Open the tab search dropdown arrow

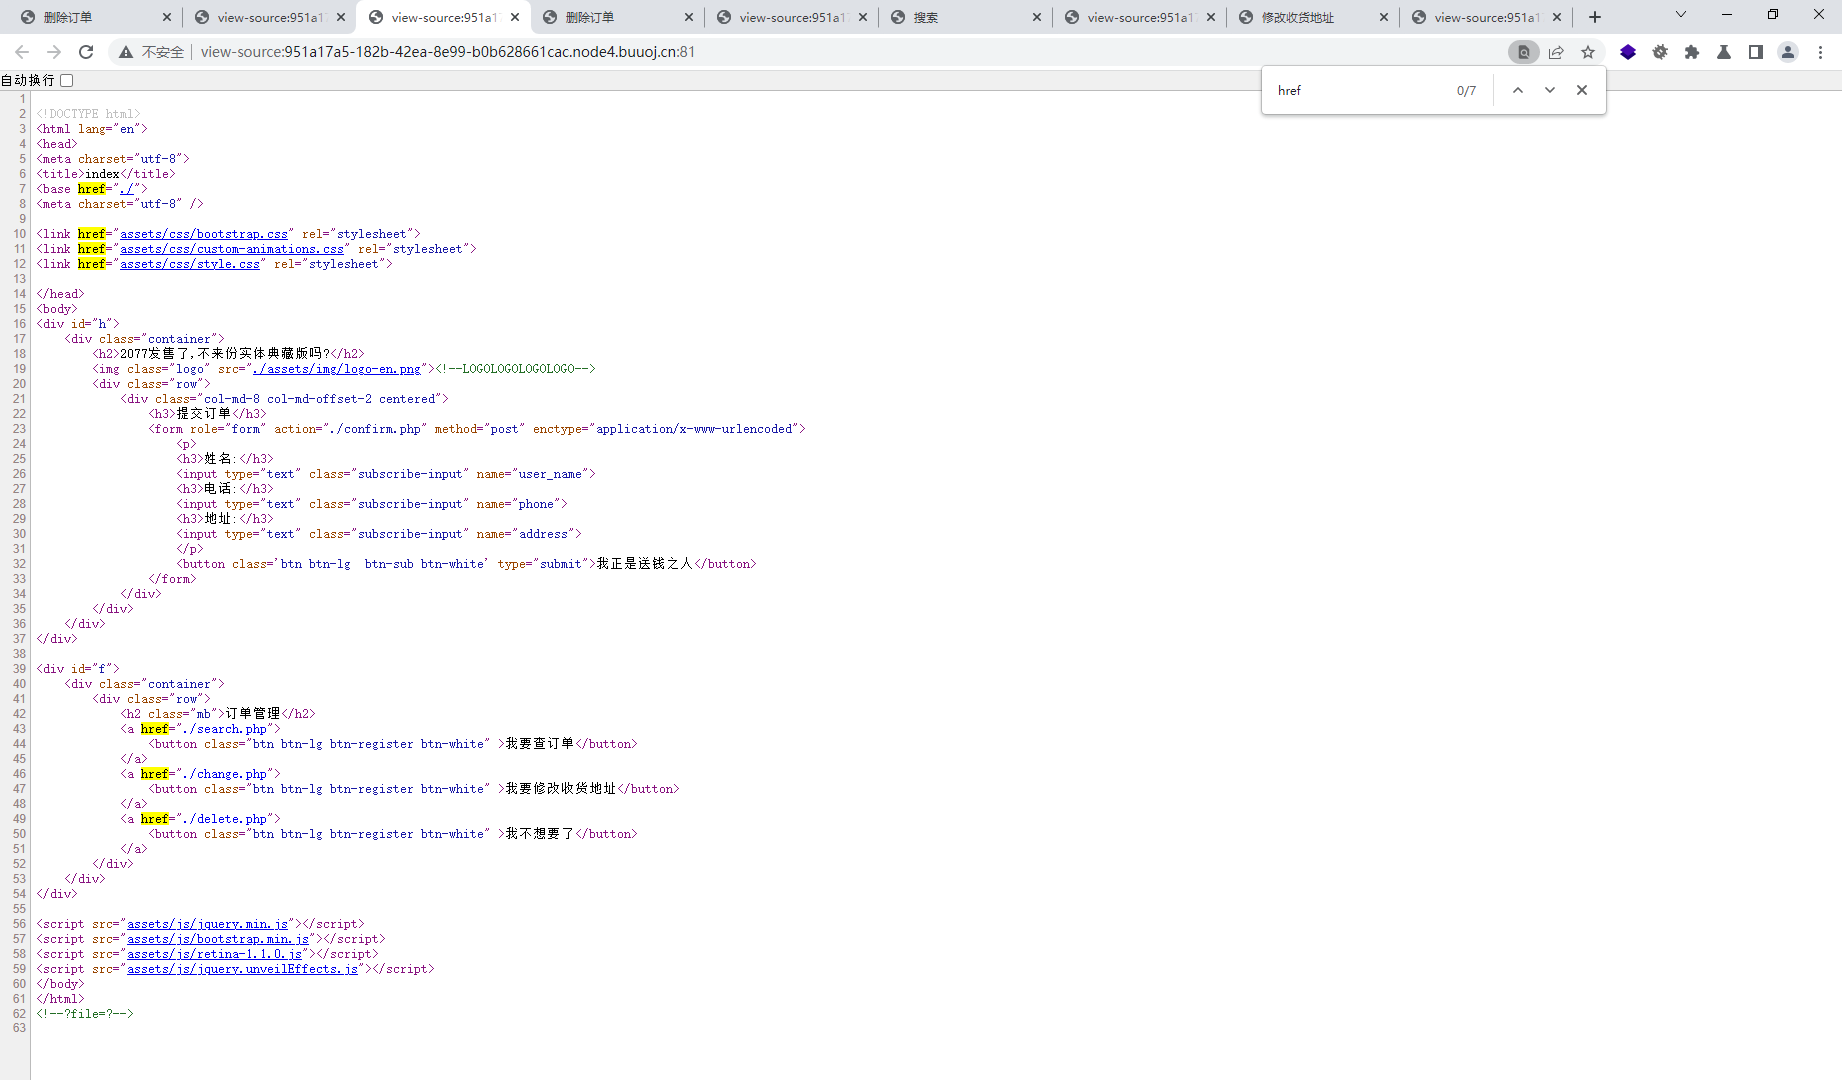click(x=1681, y=15)
